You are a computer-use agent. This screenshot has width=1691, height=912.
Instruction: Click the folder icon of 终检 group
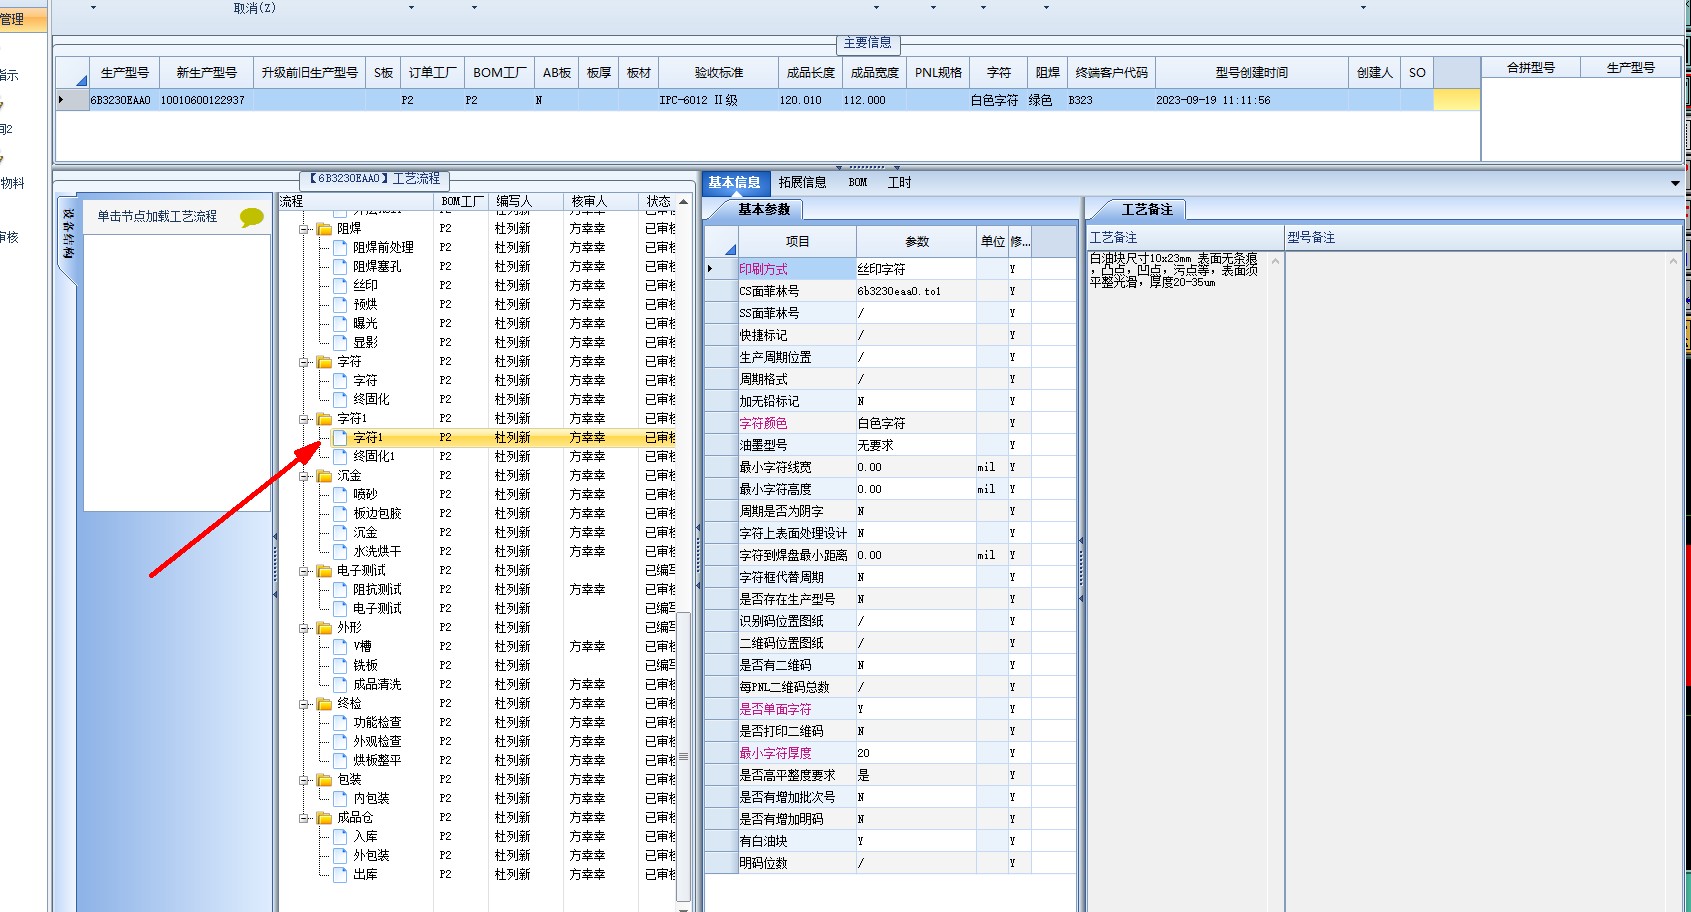coord(324,704)
